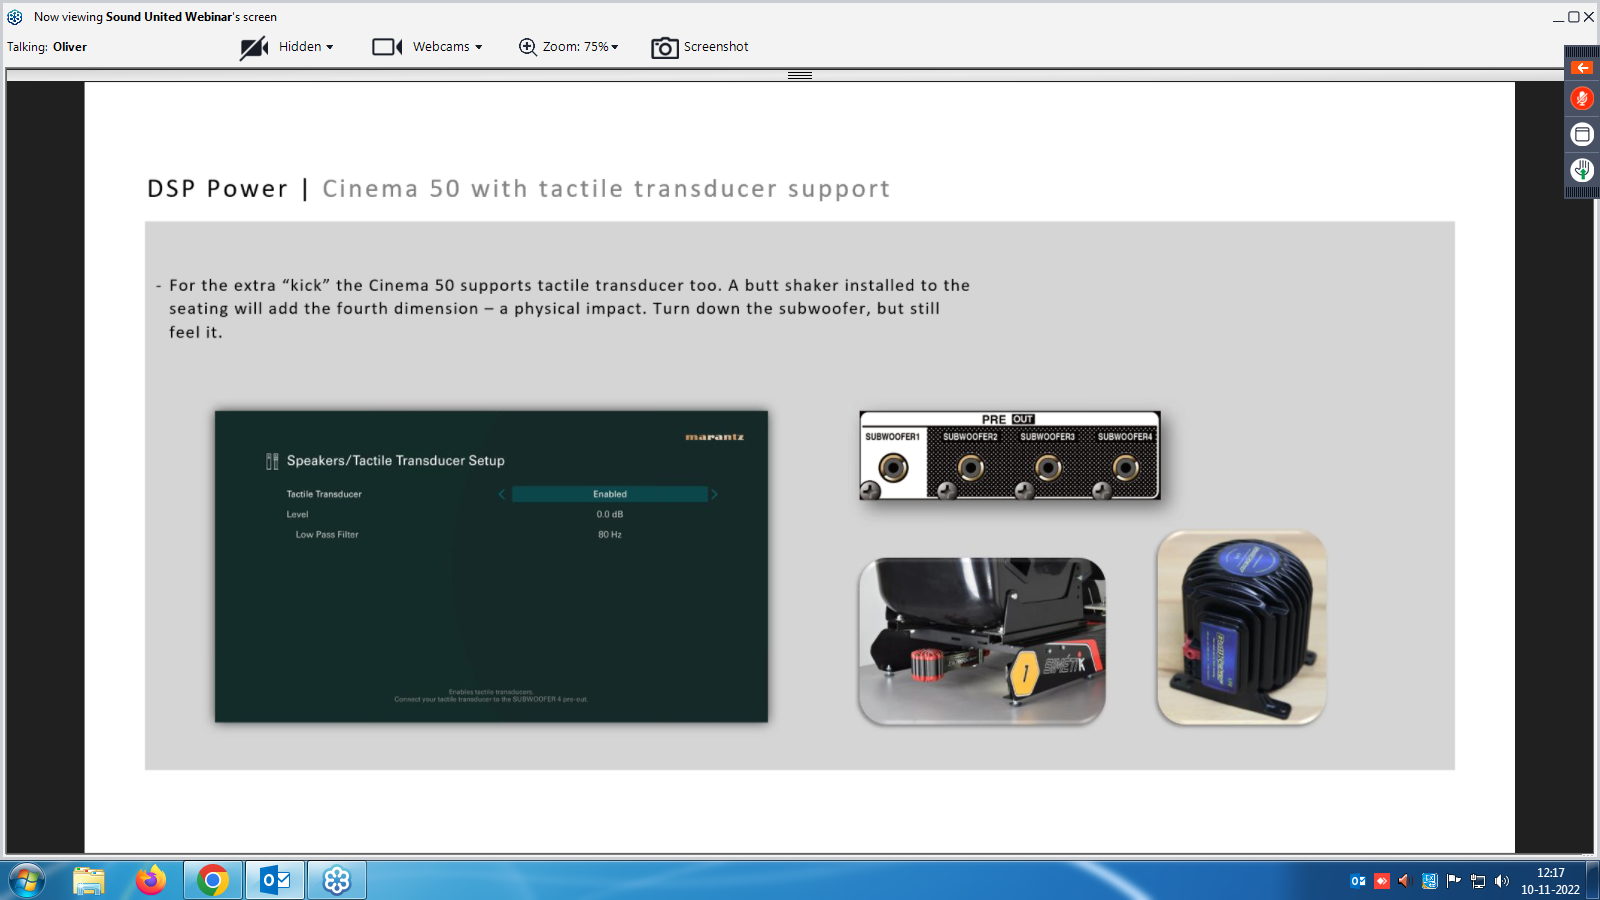Click '80 Hz' low pass filter value

pyautogui.click(x=610, y=535)
